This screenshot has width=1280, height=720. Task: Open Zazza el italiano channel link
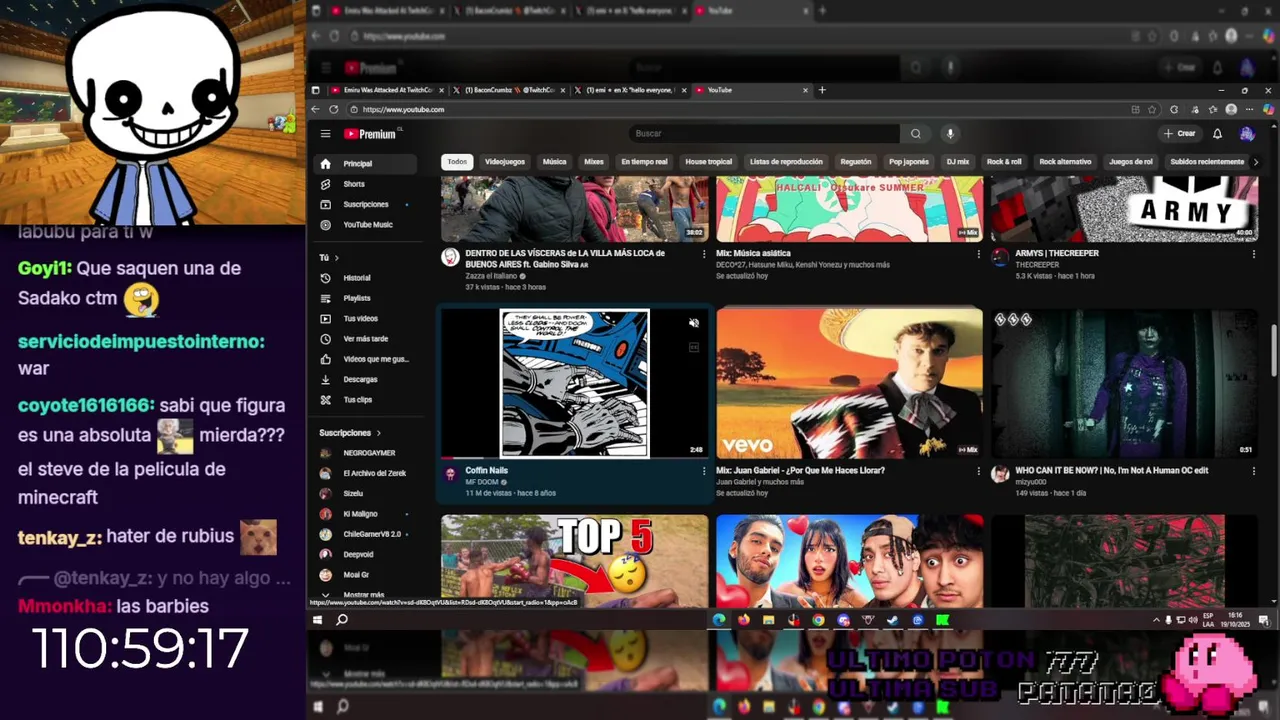coord(493,276)
